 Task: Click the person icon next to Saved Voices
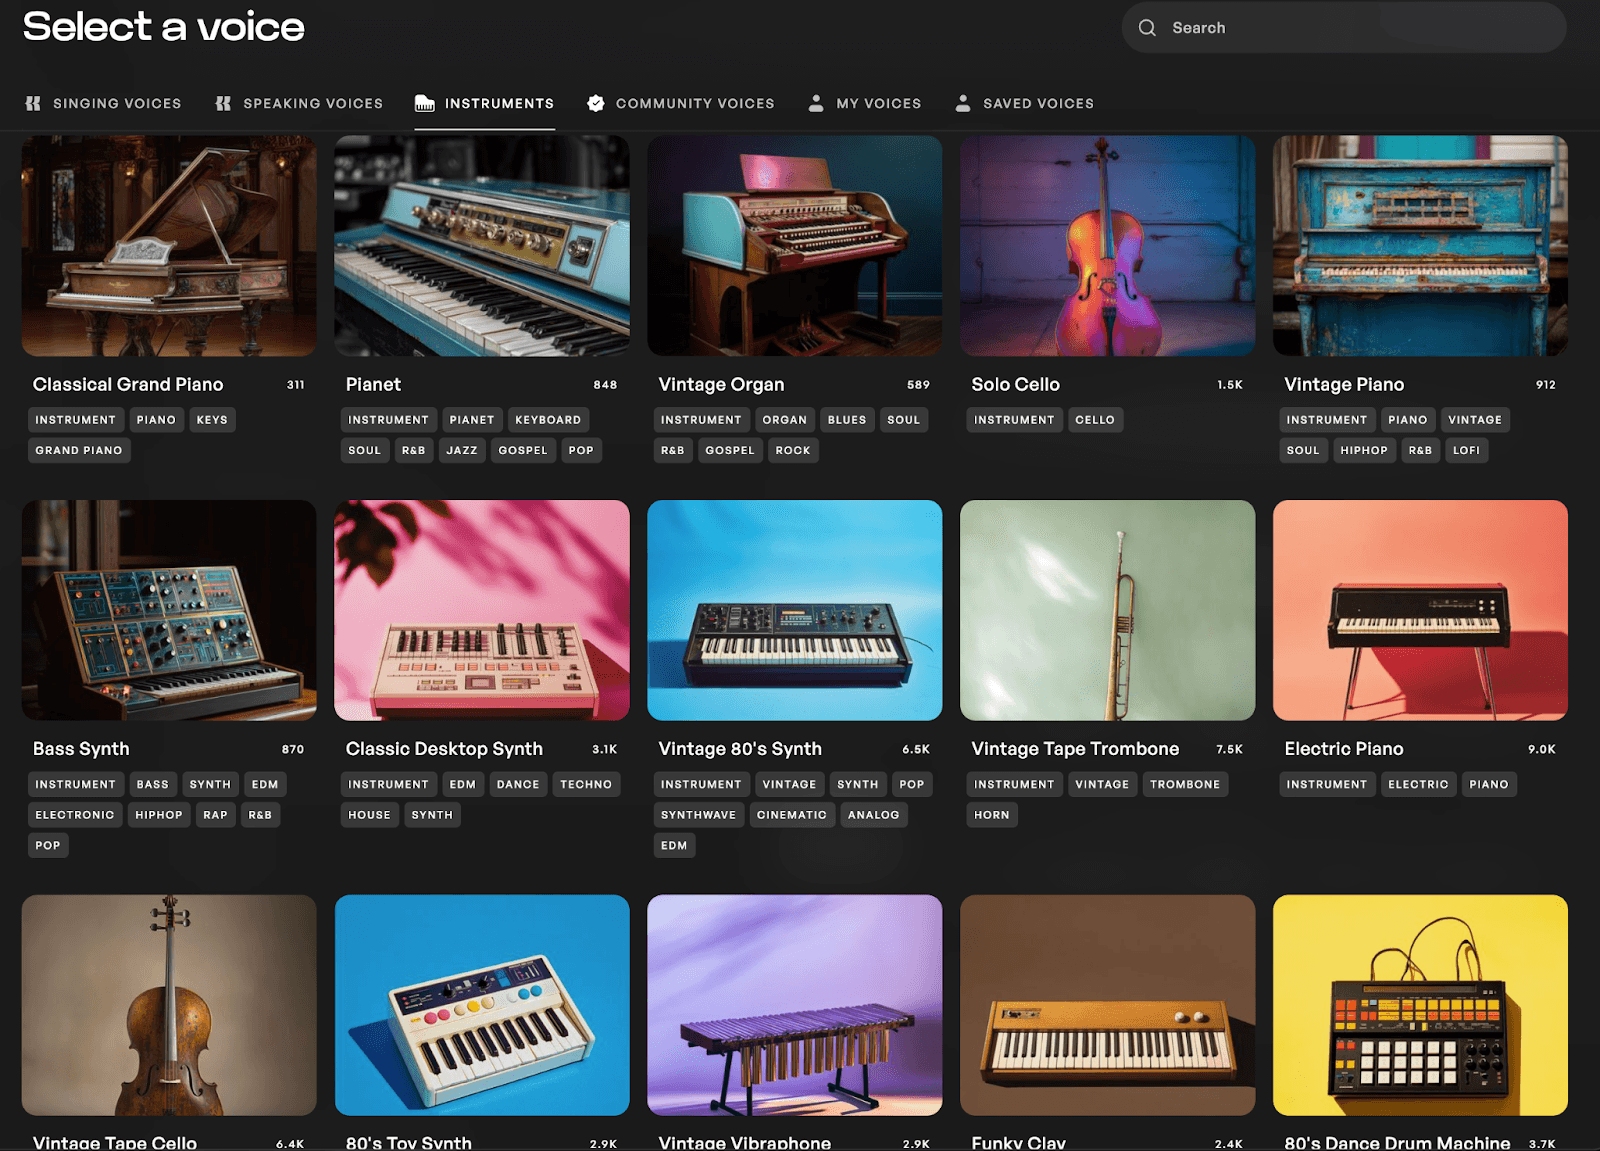[x=963, y=102]
